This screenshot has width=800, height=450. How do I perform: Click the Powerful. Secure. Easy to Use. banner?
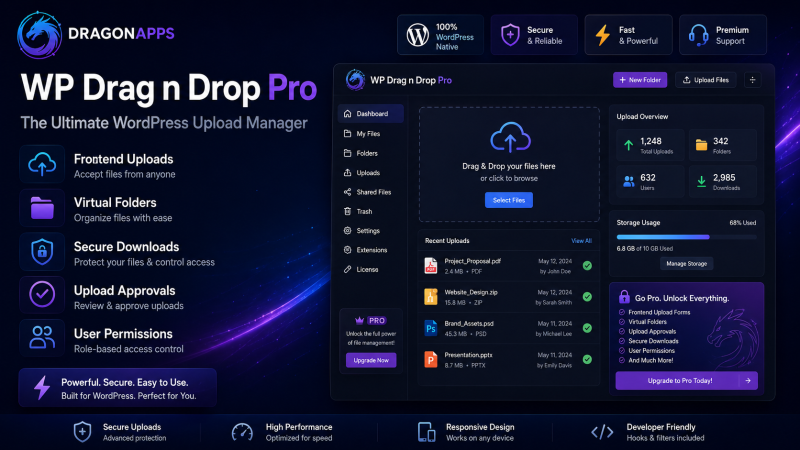click(x=118, y=388)
